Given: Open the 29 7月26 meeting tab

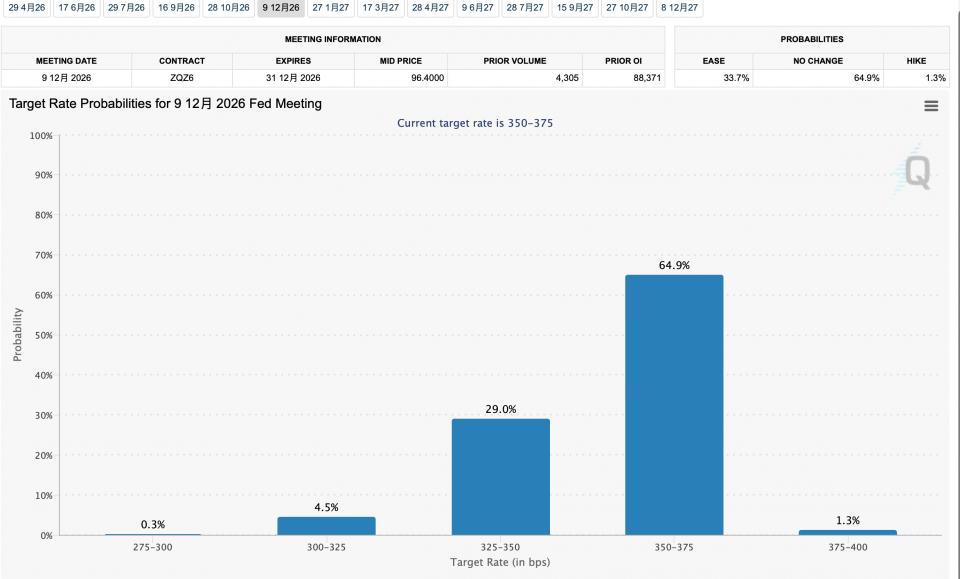Looking at the screenshot, I should click(126, 8).
